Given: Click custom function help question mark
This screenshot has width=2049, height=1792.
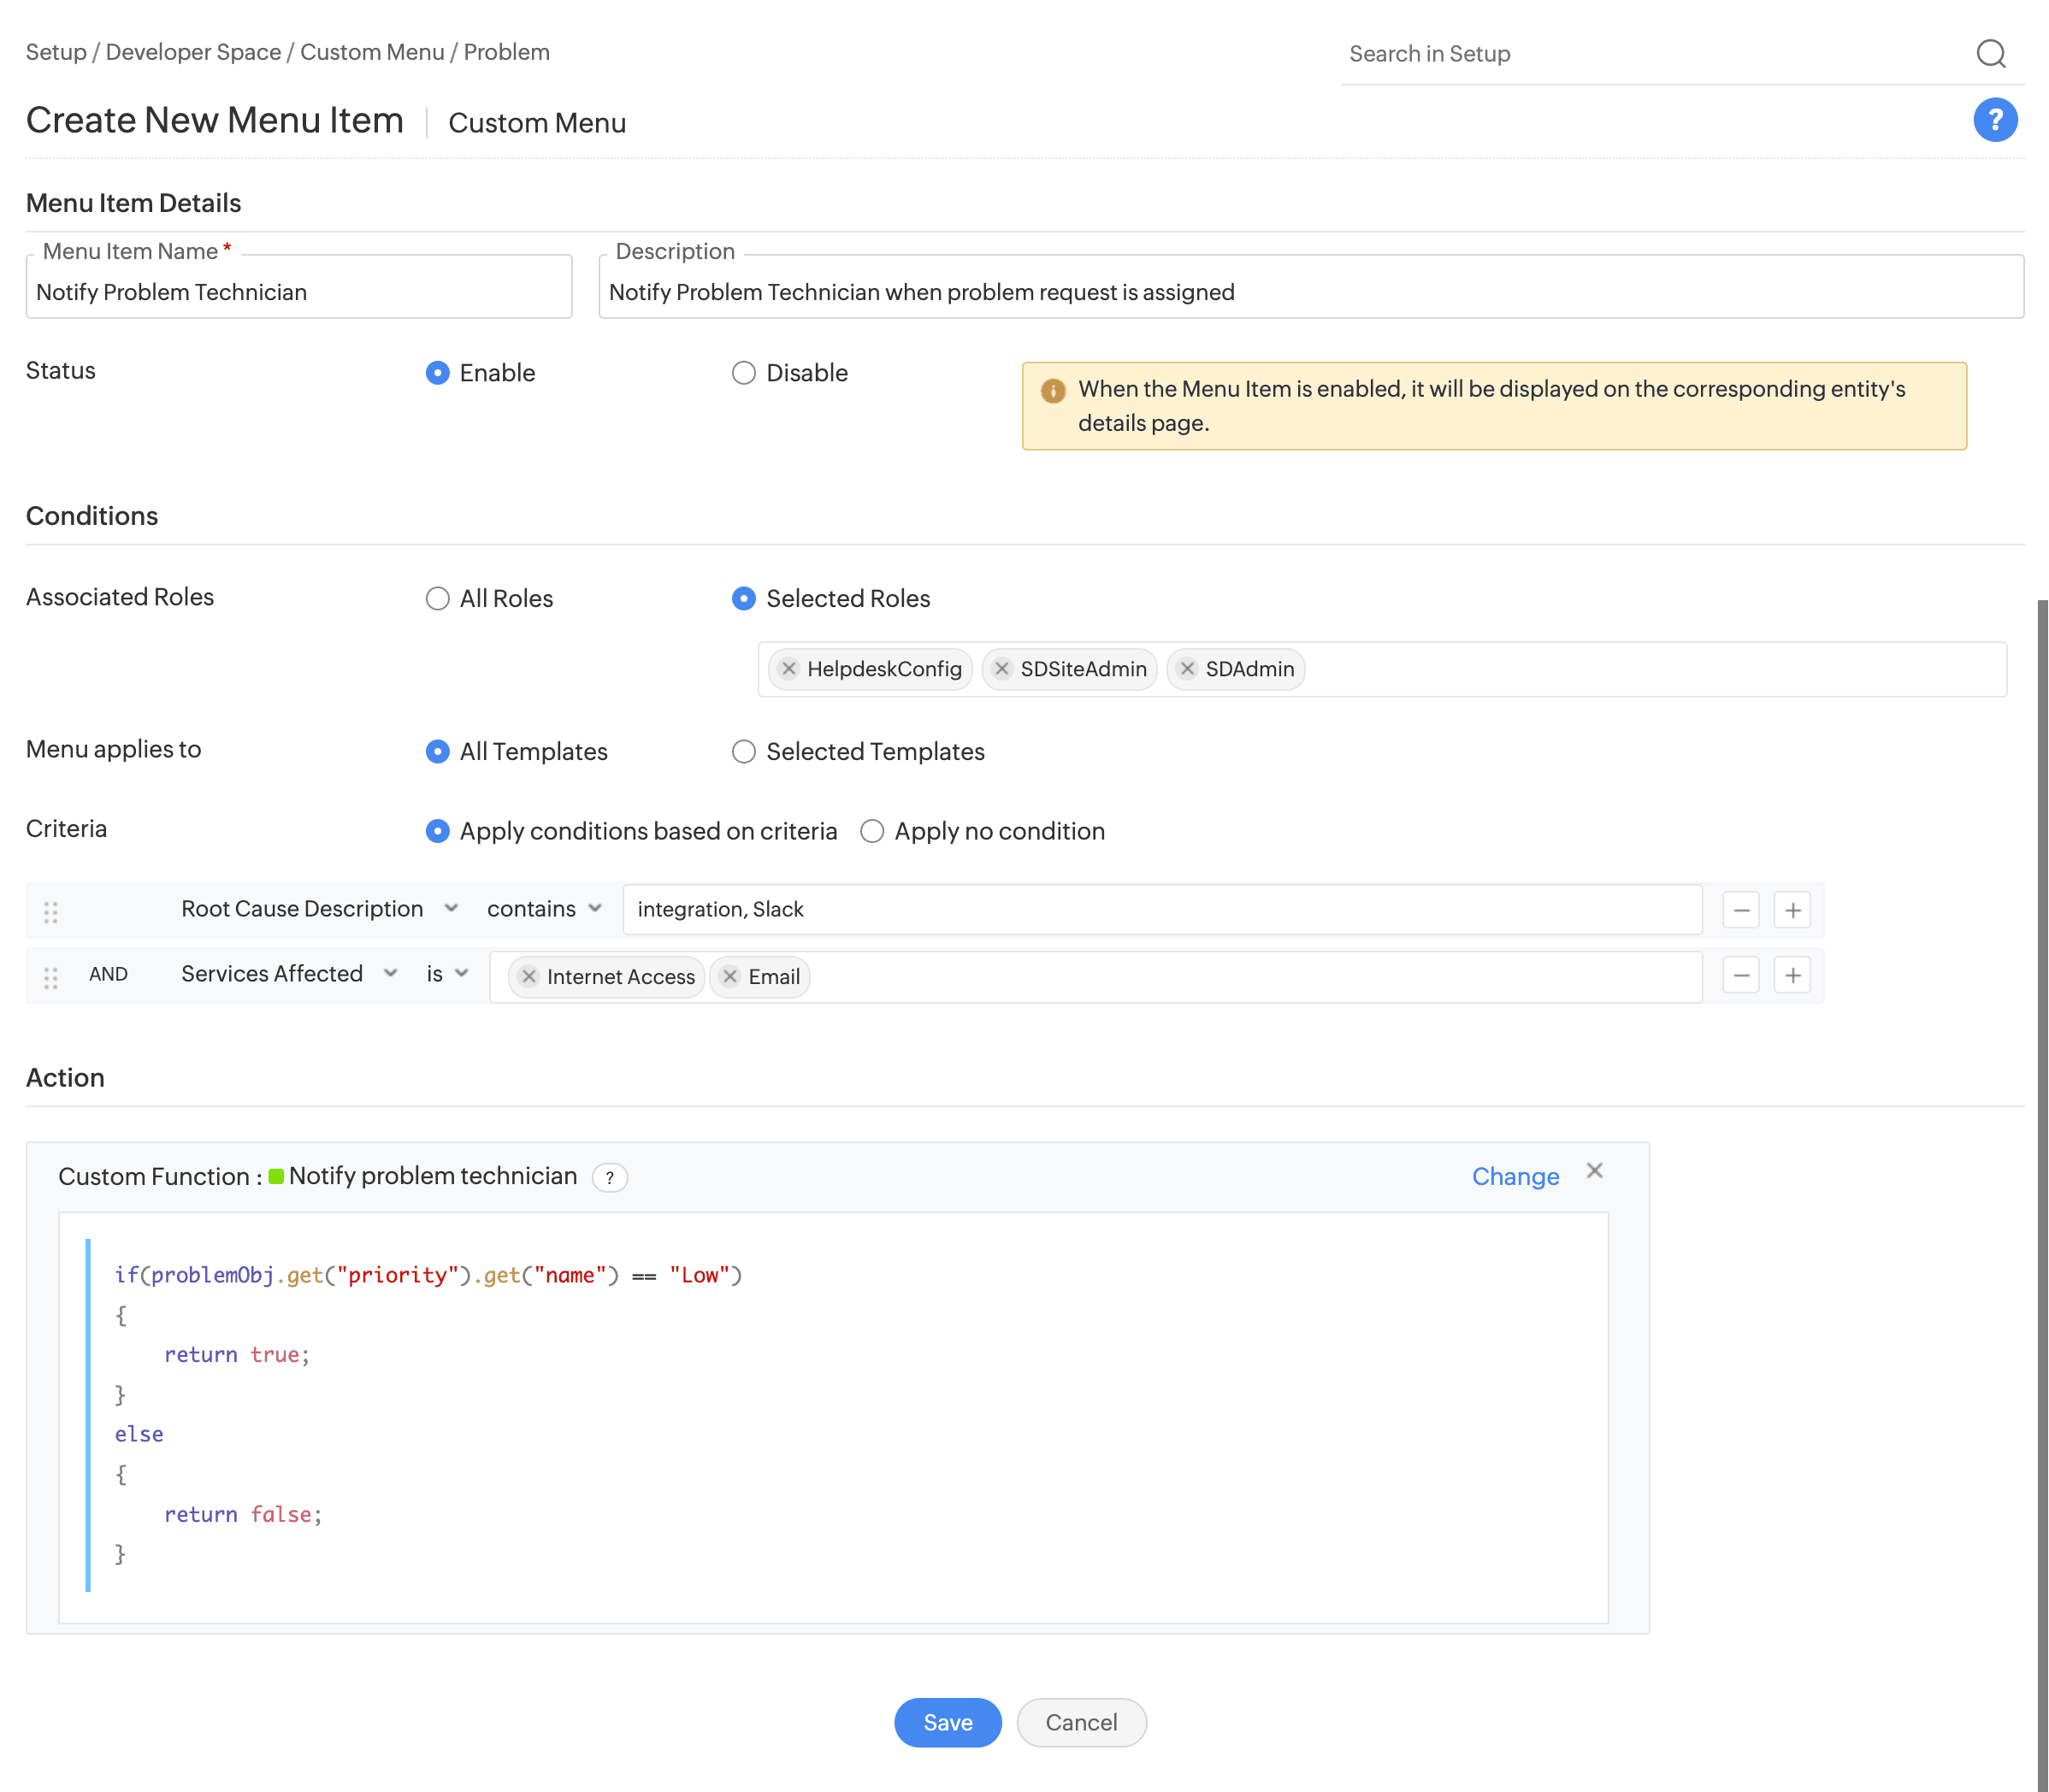Looking at the screenshot, I should [610, 1177].
